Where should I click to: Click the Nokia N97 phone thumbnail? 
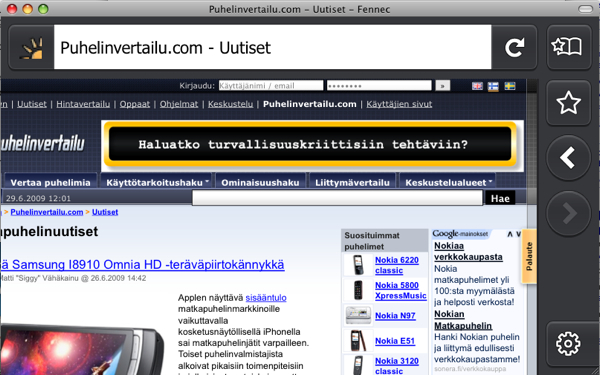[358, 315]
